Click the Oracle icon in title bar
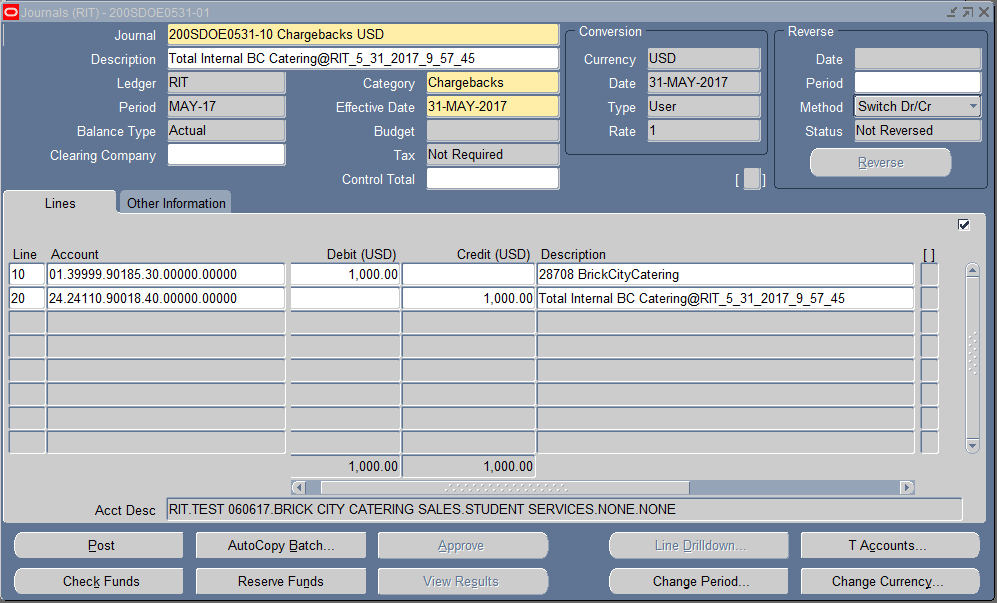Viewport: 997px width, 603px height. [11, 11]
